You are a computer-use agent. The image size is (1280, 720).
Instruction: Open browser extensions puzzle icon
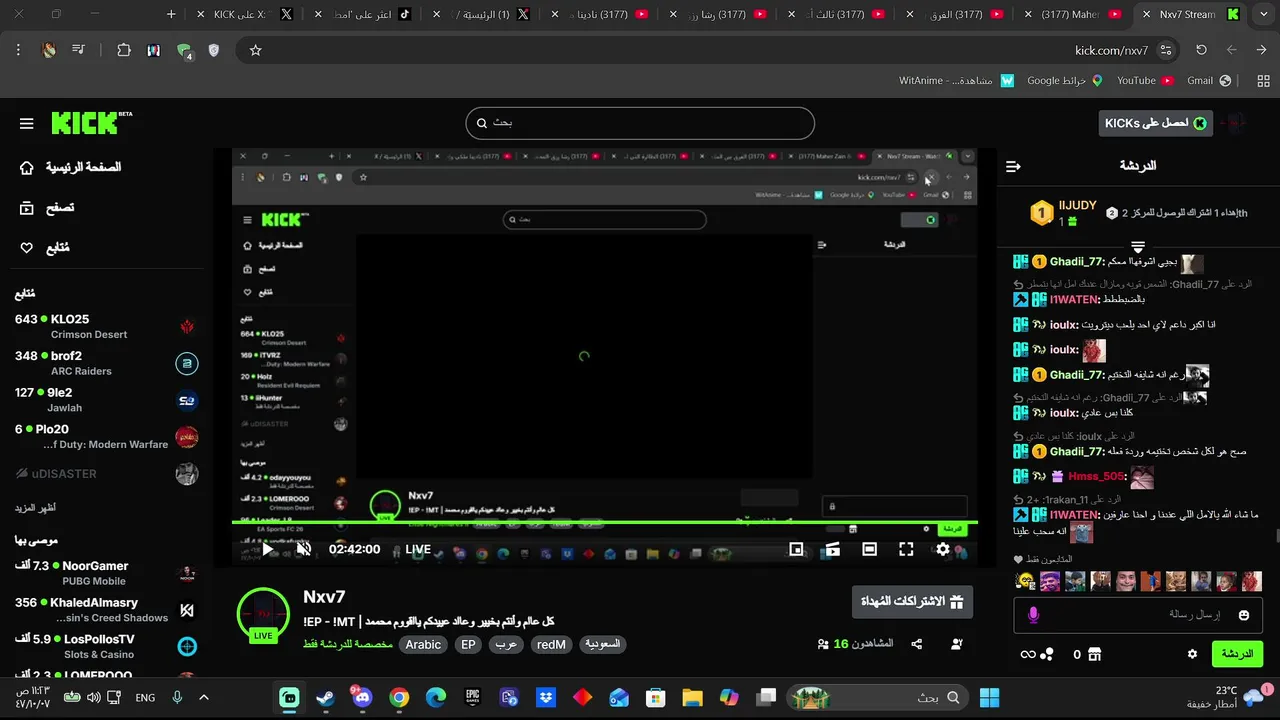point(124,50)
